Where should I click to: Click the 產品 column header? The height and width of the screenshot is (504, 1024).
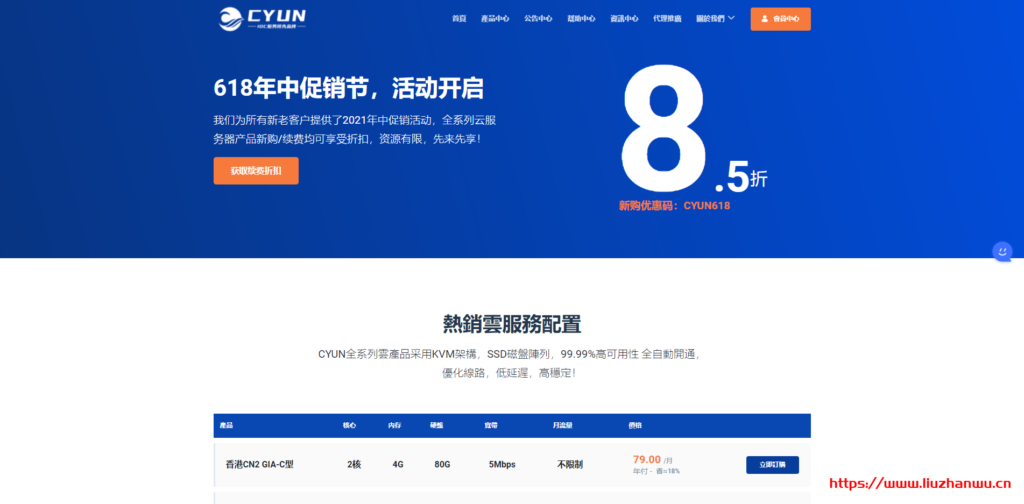click(226, 425)
